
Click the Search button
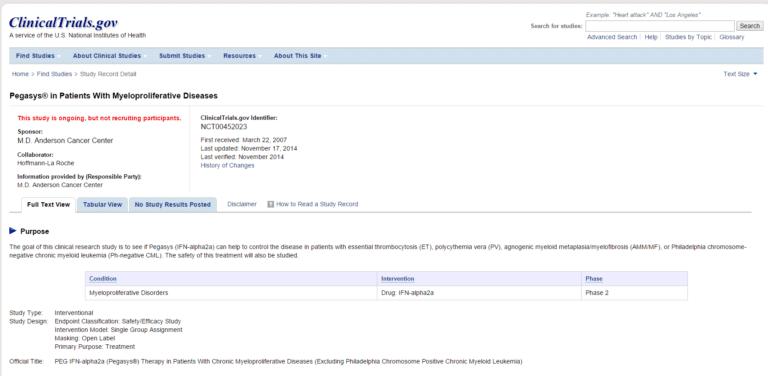(749, 26)
